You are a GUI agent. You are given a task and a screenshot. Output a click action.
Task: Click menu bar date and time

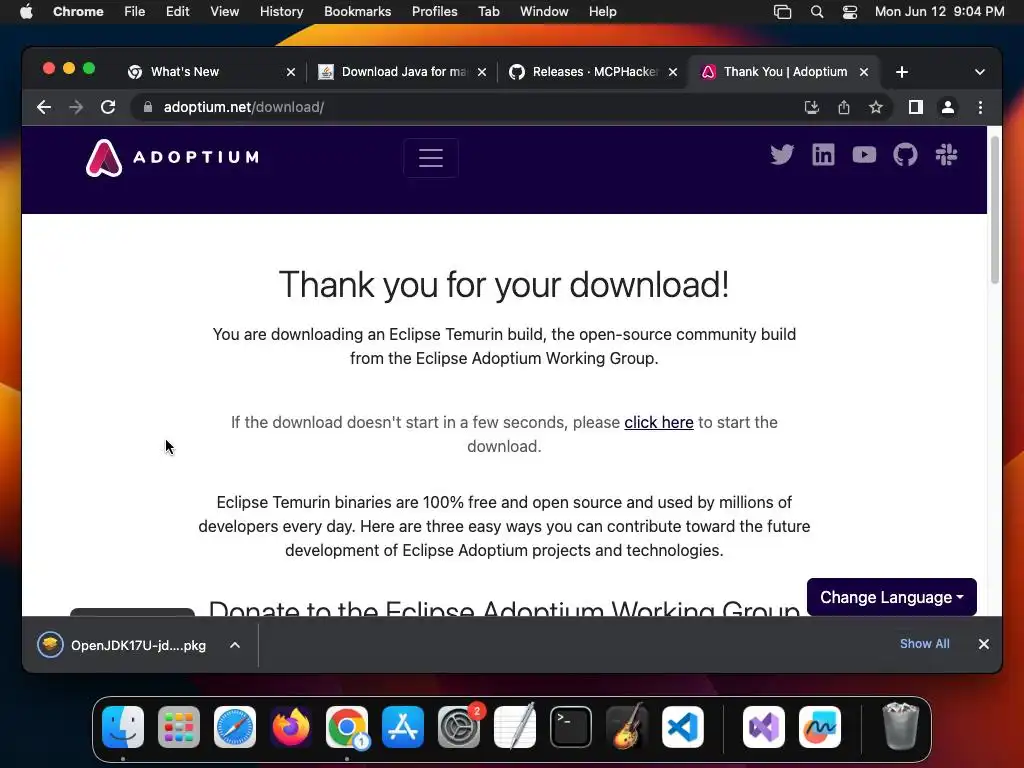tap(939, 12)
